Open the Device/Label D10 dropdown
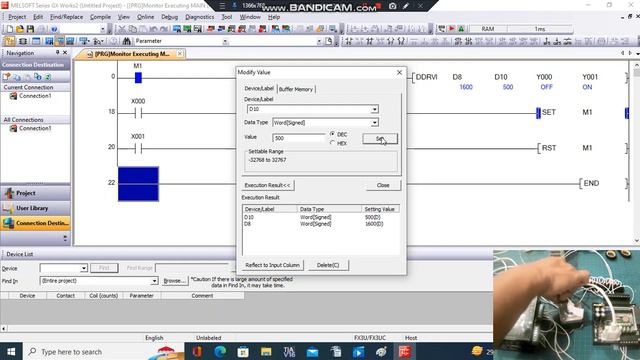The image size is (640, 360). [x=374, y=109]
